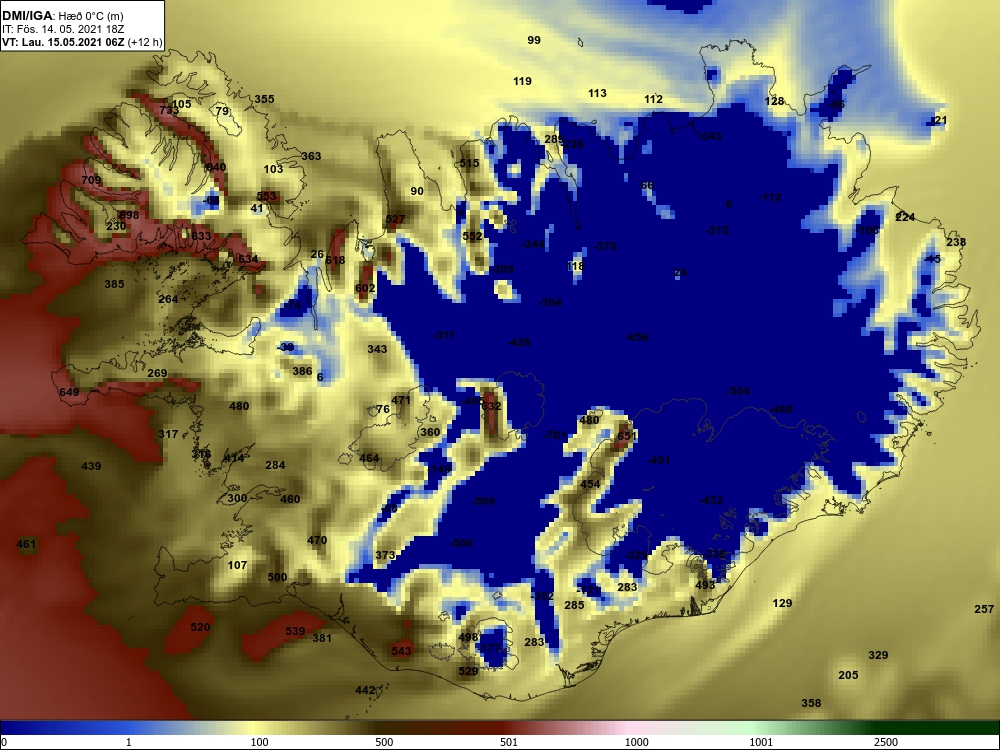Click the map value 99
Viewport: 1000px width, 750px height.
534,40
